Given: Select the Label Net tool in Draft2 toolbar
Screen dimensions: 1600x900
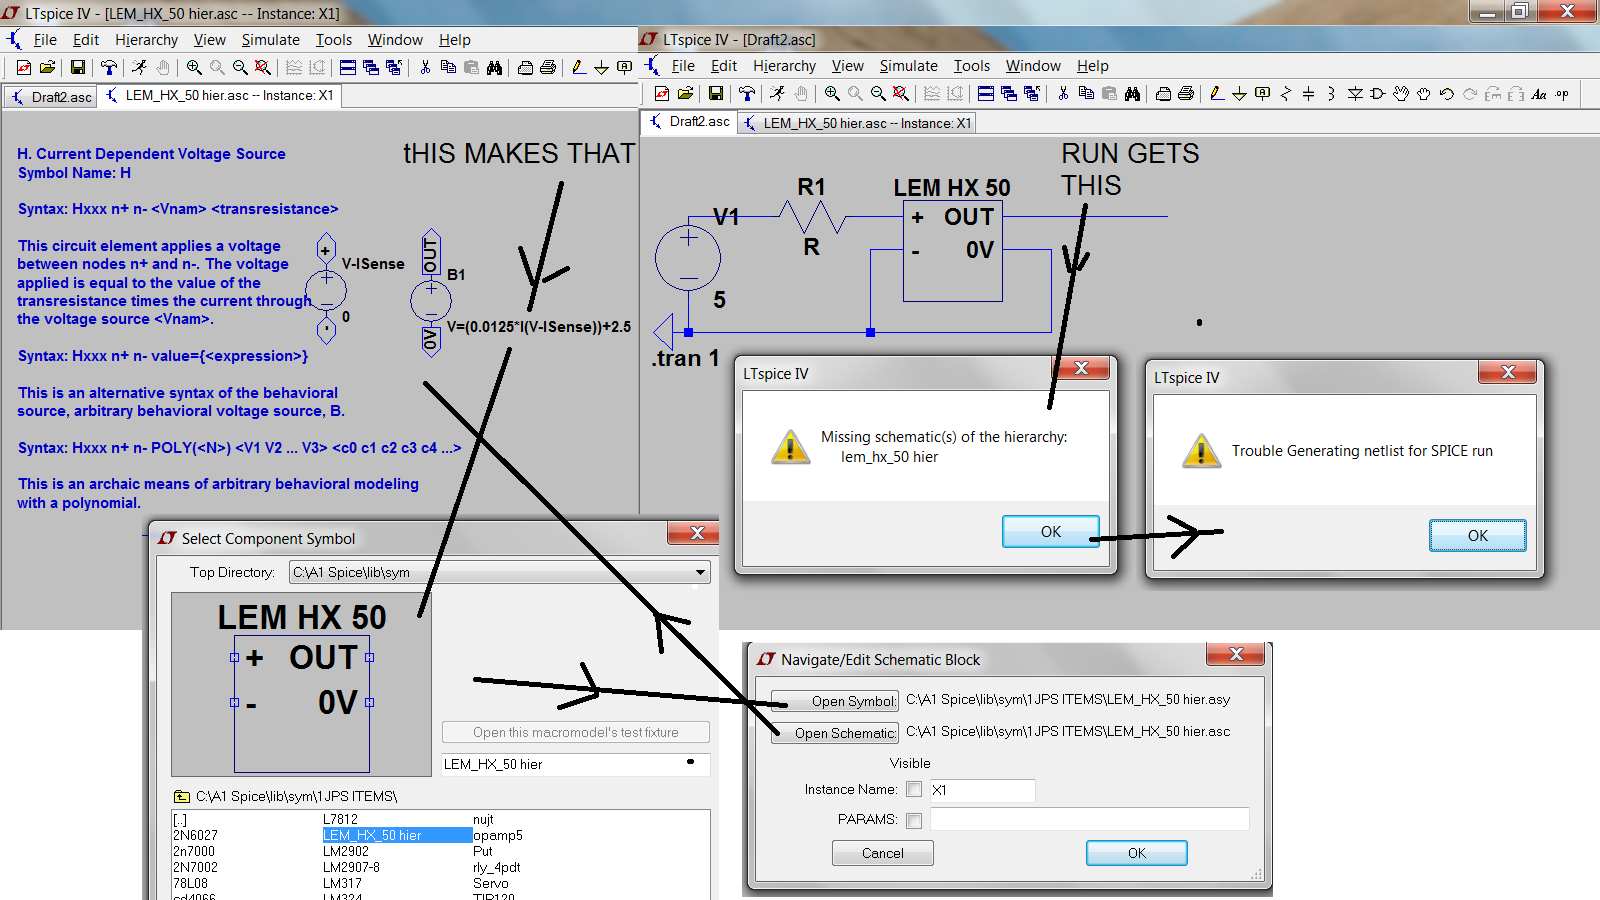Looking at the screenshot, I should pos(1263,93).
